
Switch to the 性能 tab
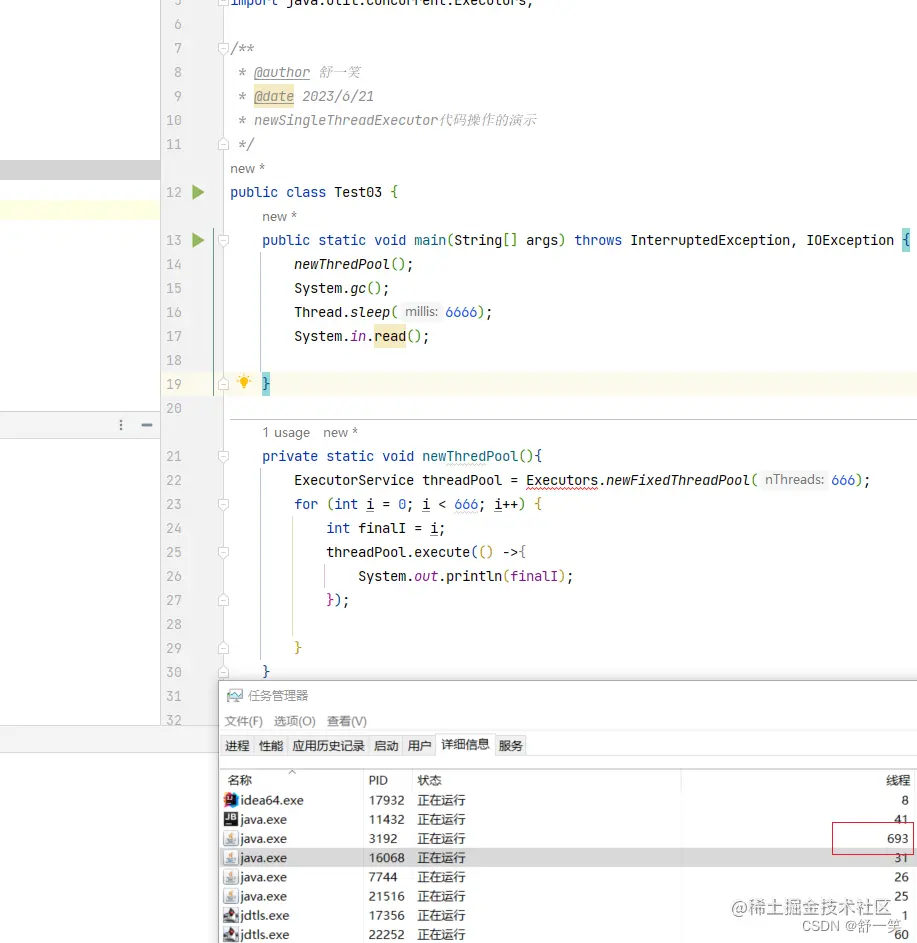pos(271,746)
